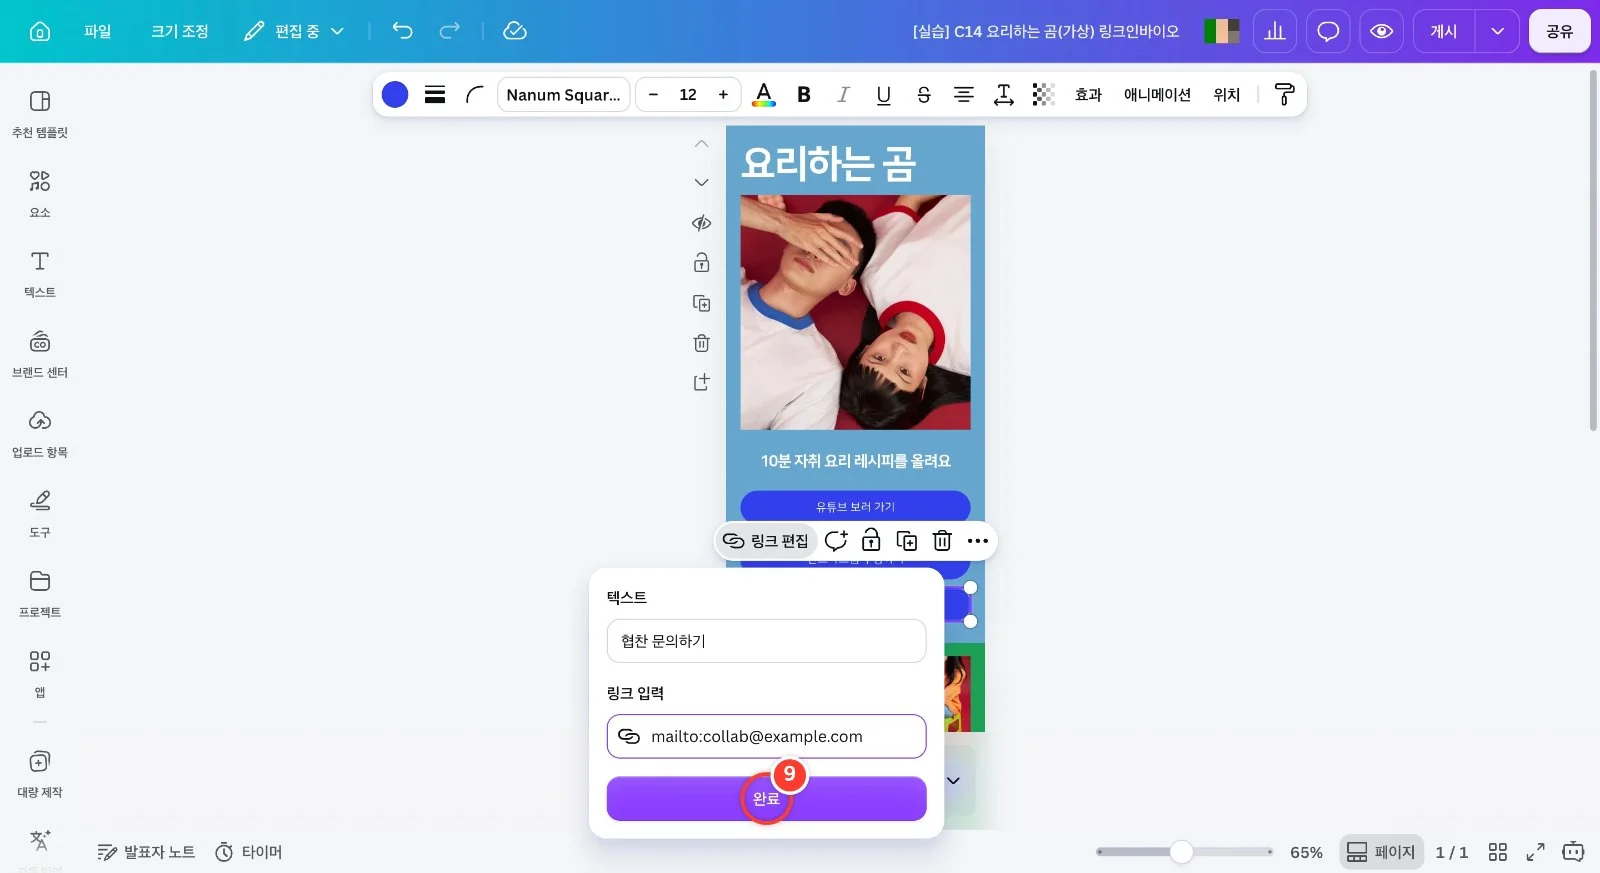Open the cloud save status icon
Screen dimensions: 1600x873
pyautogui.click(x=515, y=31)
